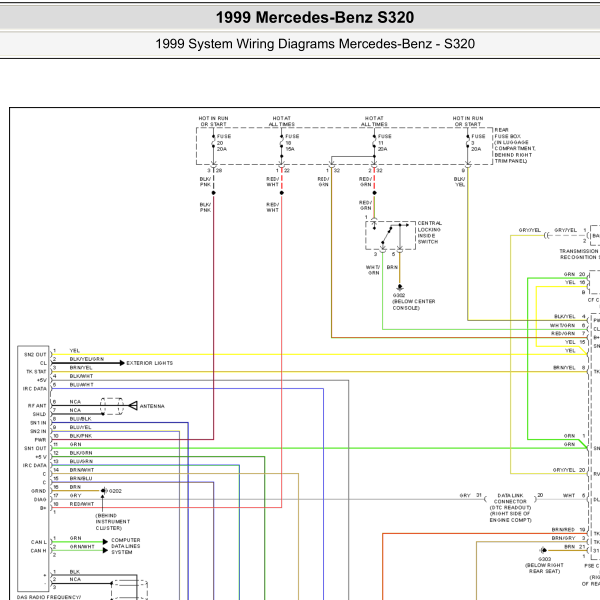This screenshot has width=600, height=600.
Task: Click the "BRN/WHT" wire label
Action: pos(82,470)
